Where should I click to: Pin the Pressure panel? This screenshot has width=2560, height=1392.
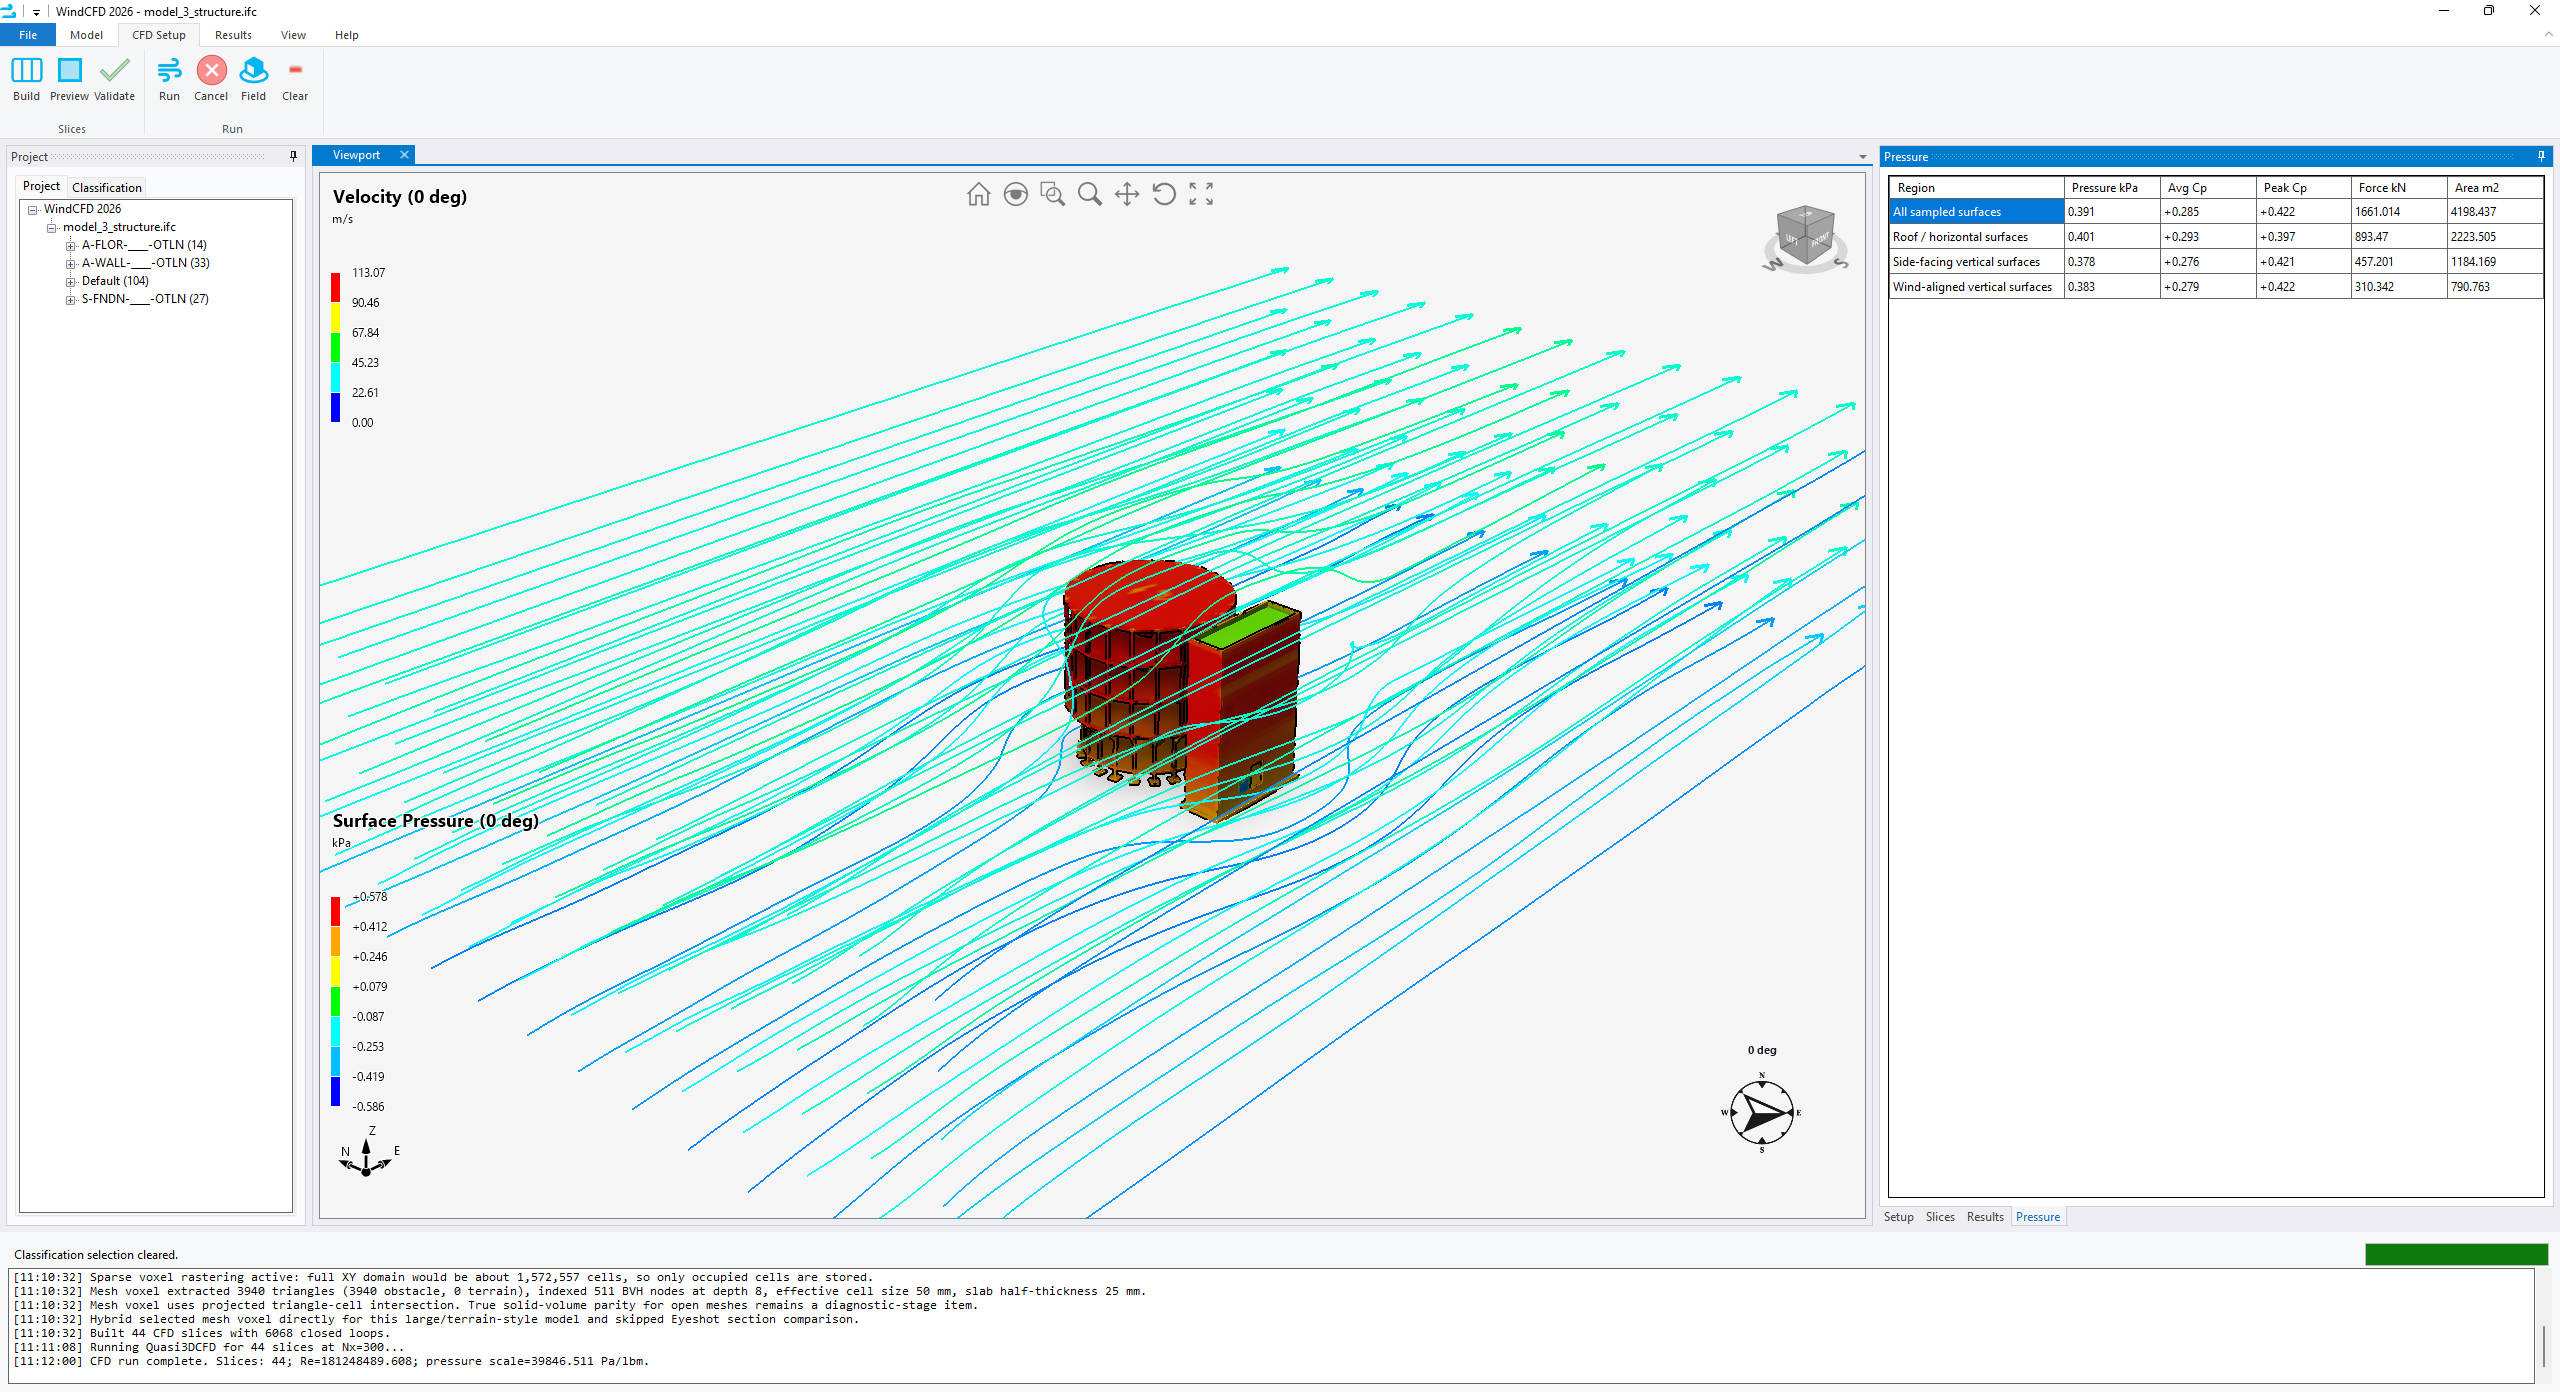(x=2541, y=156)
